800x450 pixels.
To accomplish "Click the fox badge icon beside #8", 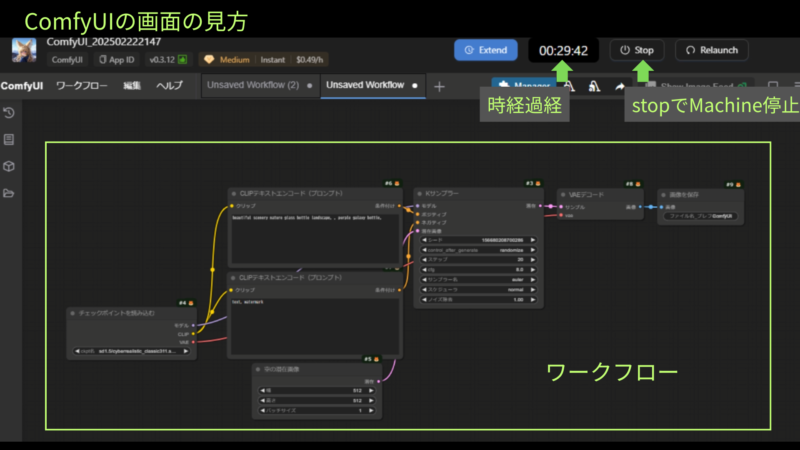I will [x=638, y=184].
